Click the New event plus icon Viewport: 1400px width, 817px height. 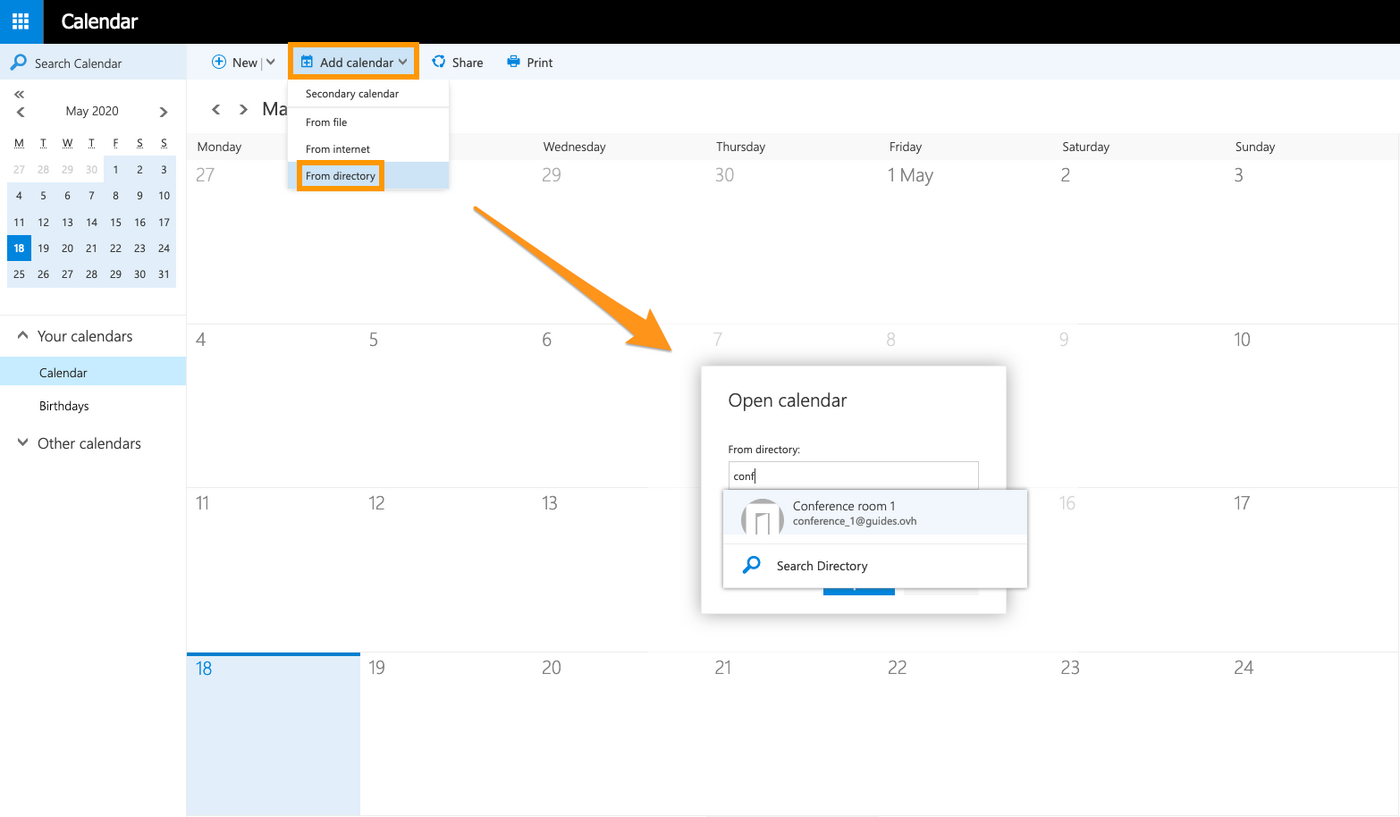click(219, 62)
